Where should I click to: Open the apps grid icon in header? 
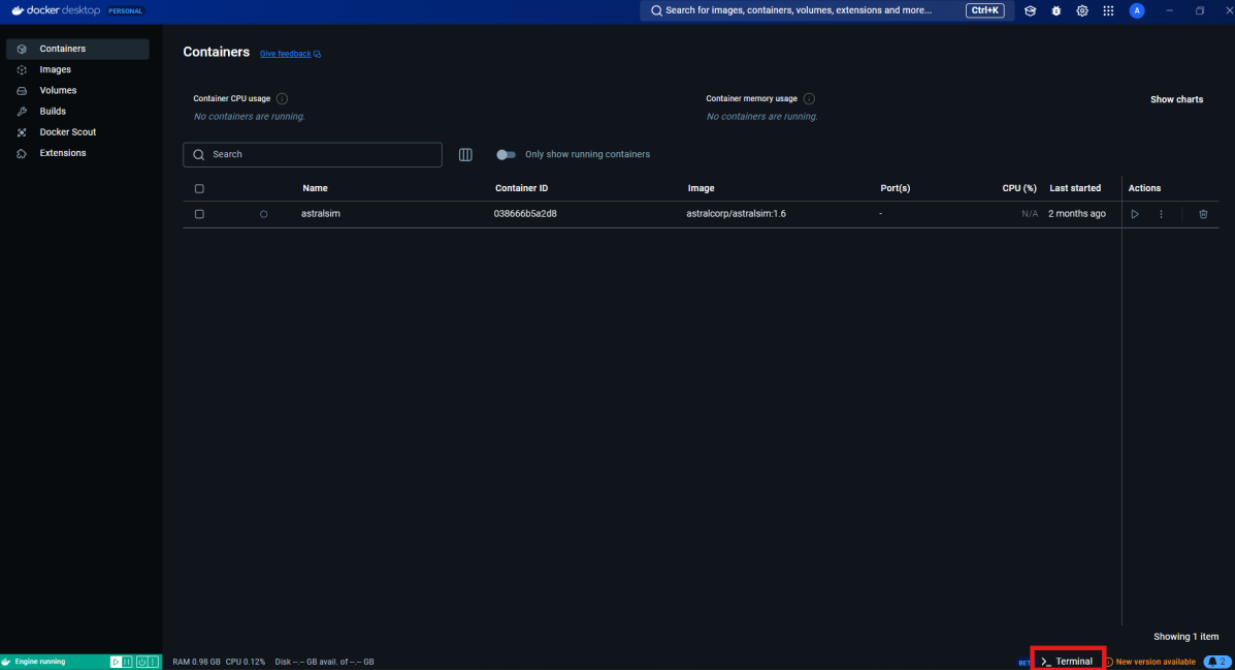[1108, 11]
